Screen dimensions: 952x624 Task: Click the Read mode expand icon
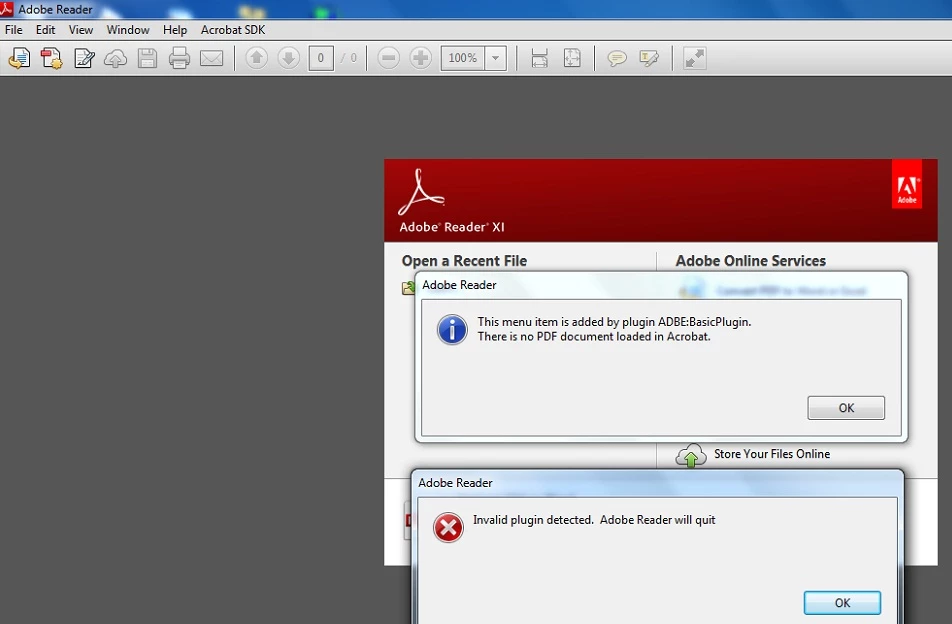click(x=695, y=58)
